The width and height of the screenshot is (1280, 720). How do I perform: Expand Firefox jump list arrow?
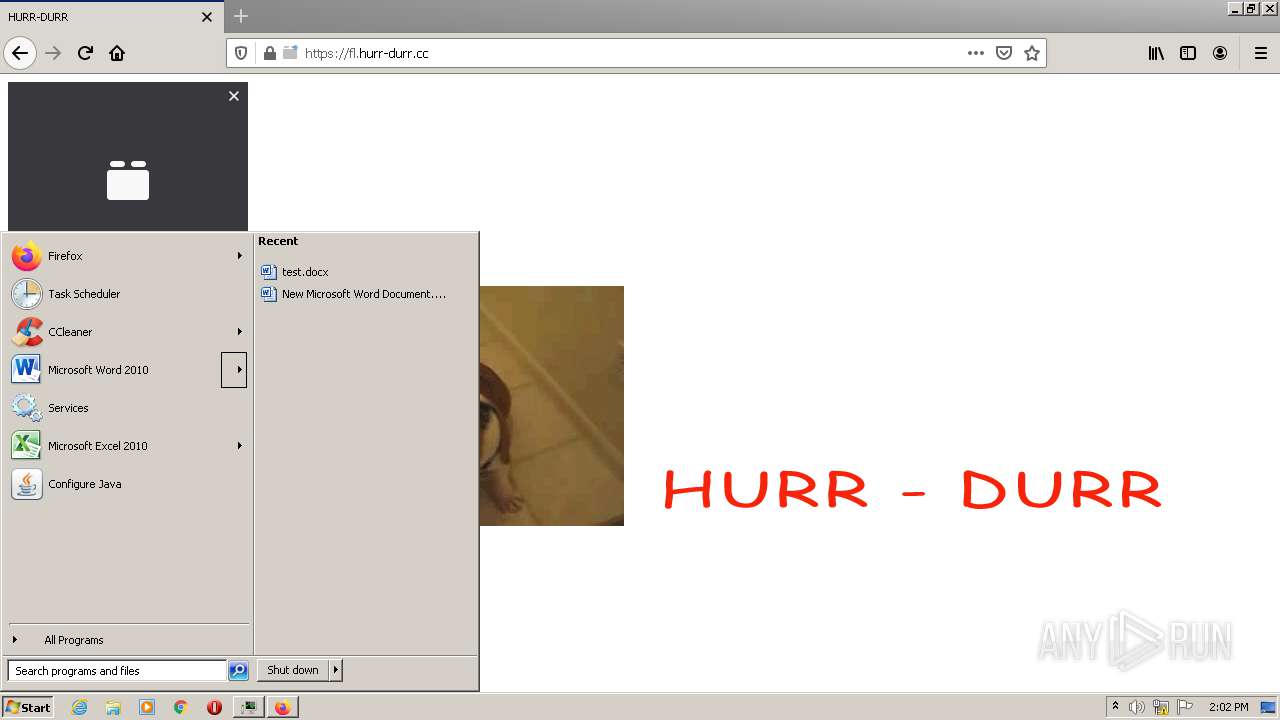pyautogui.click(x=239, y=256)
